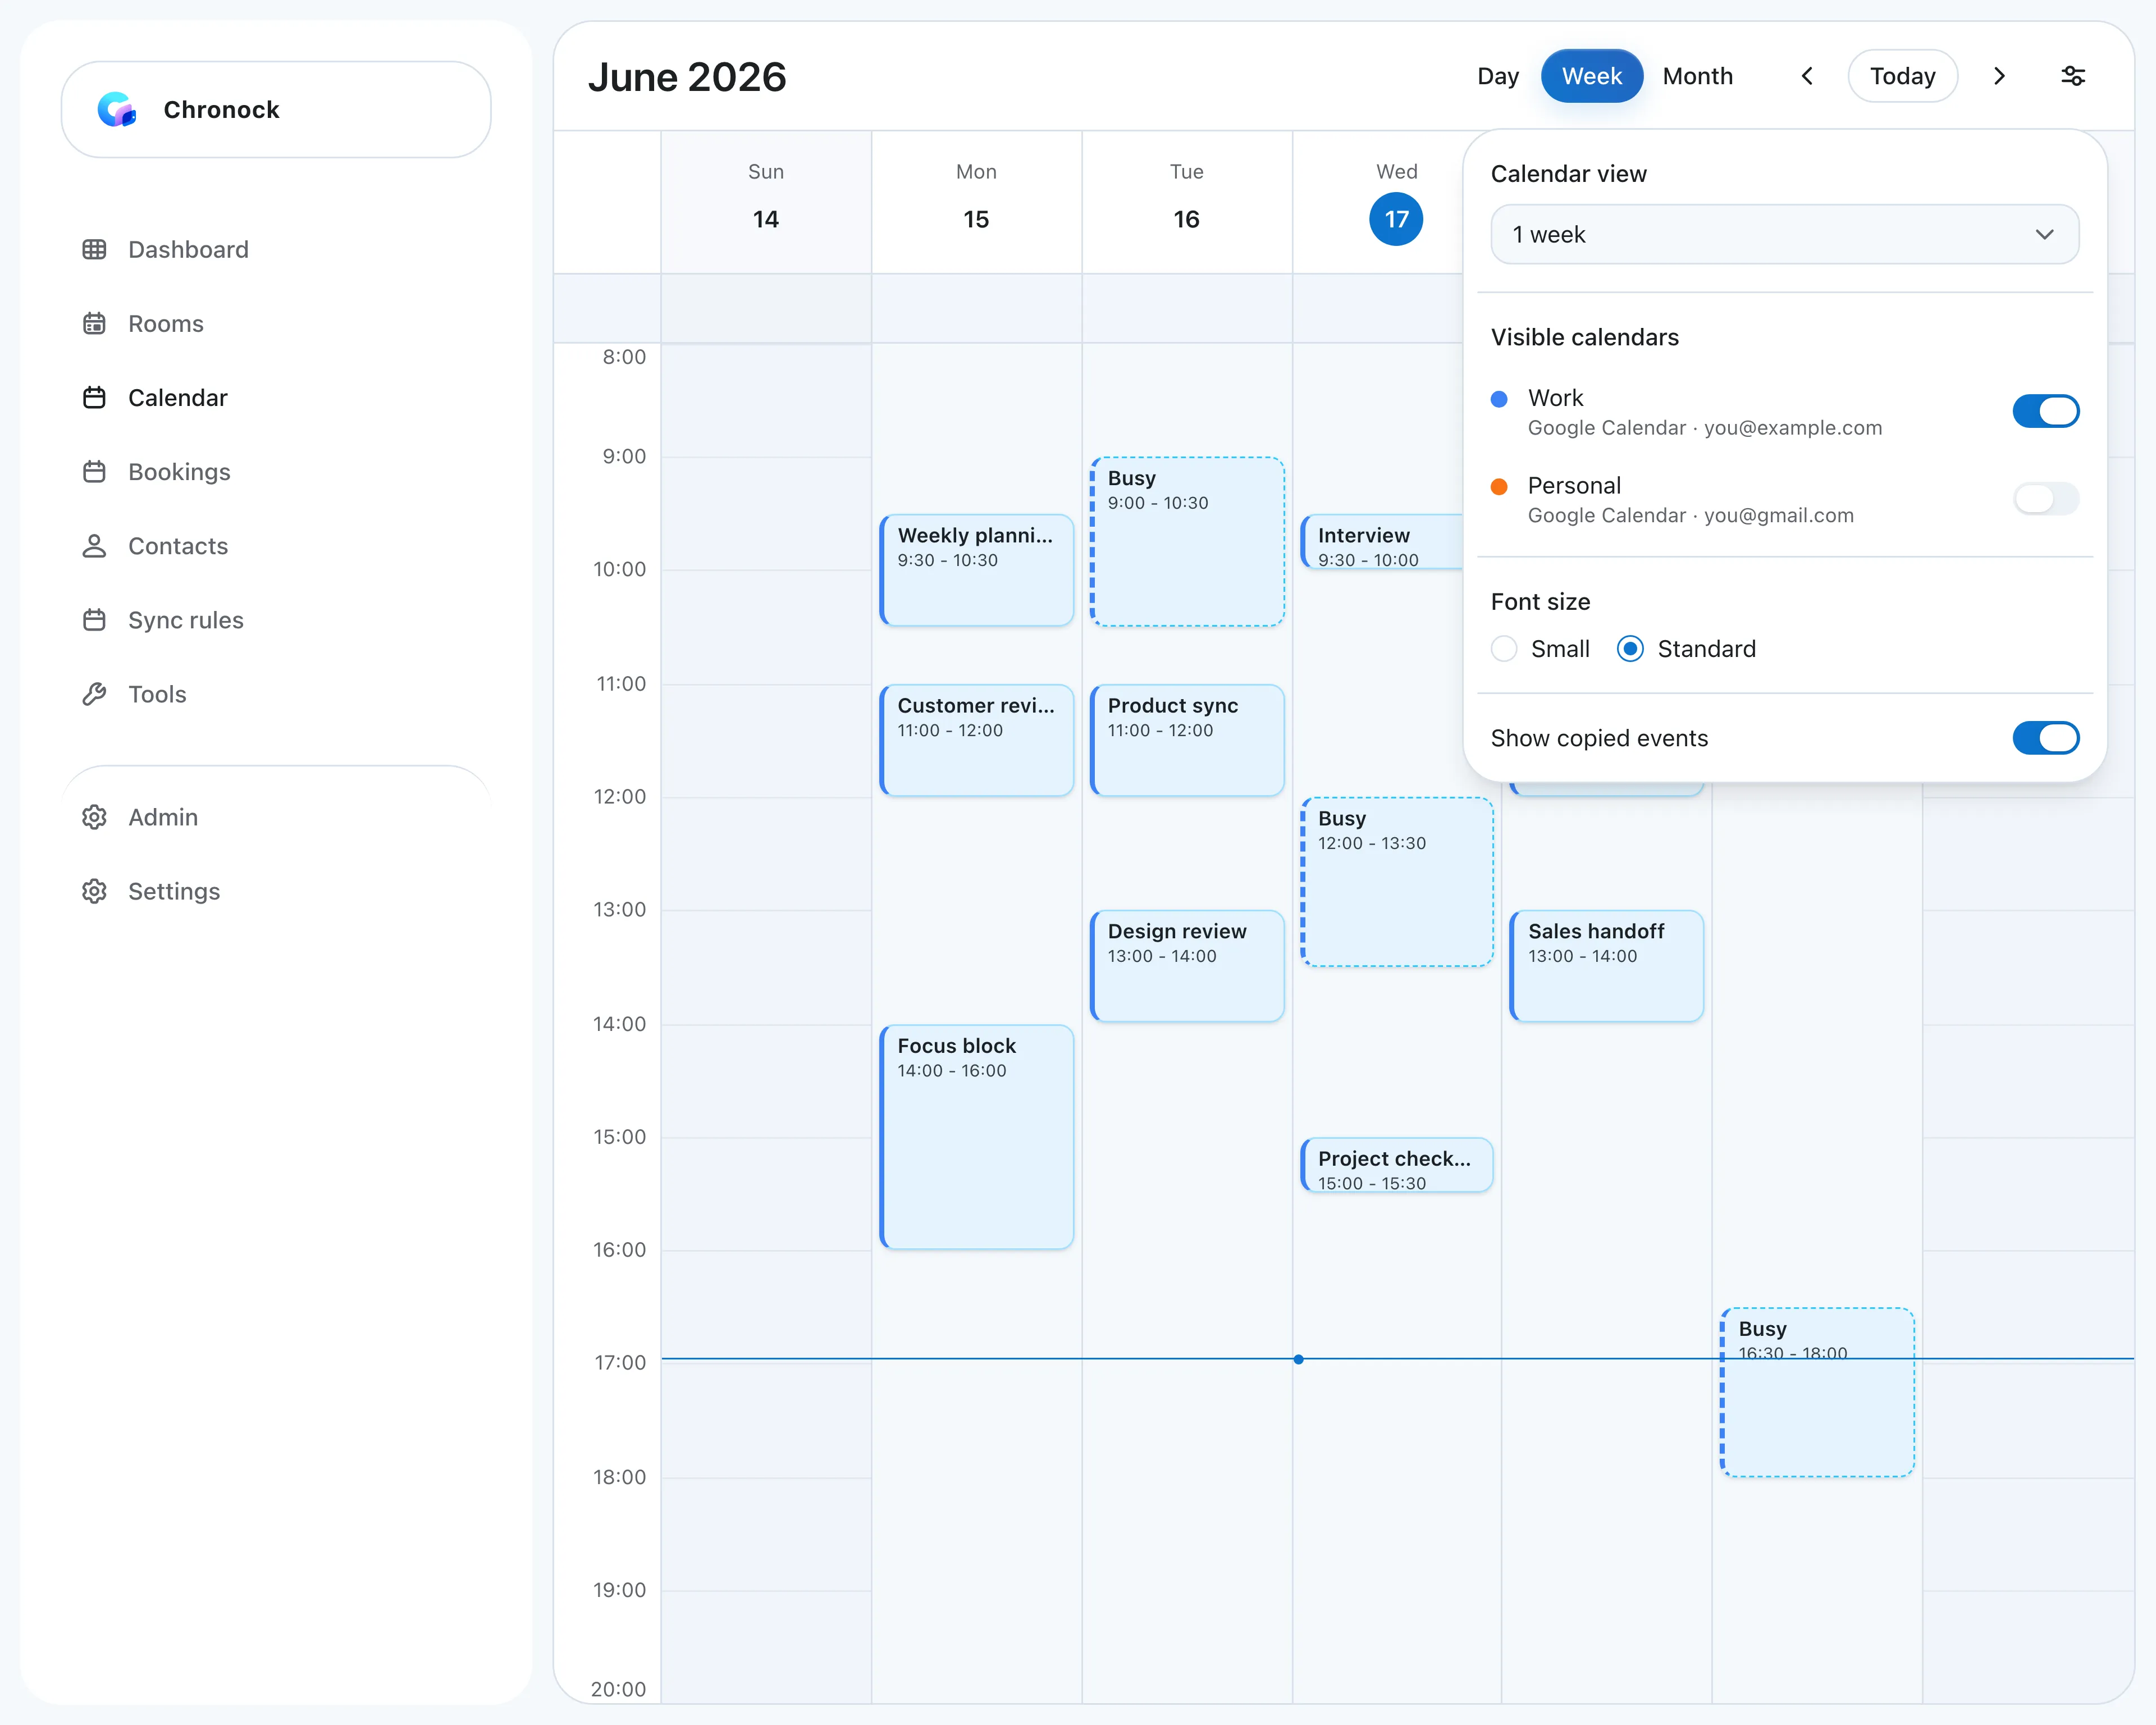Image resolution: width=2156 pixels, height=1725 pixels.
Task: Switch to Week view
Action: pos(1591,76)
